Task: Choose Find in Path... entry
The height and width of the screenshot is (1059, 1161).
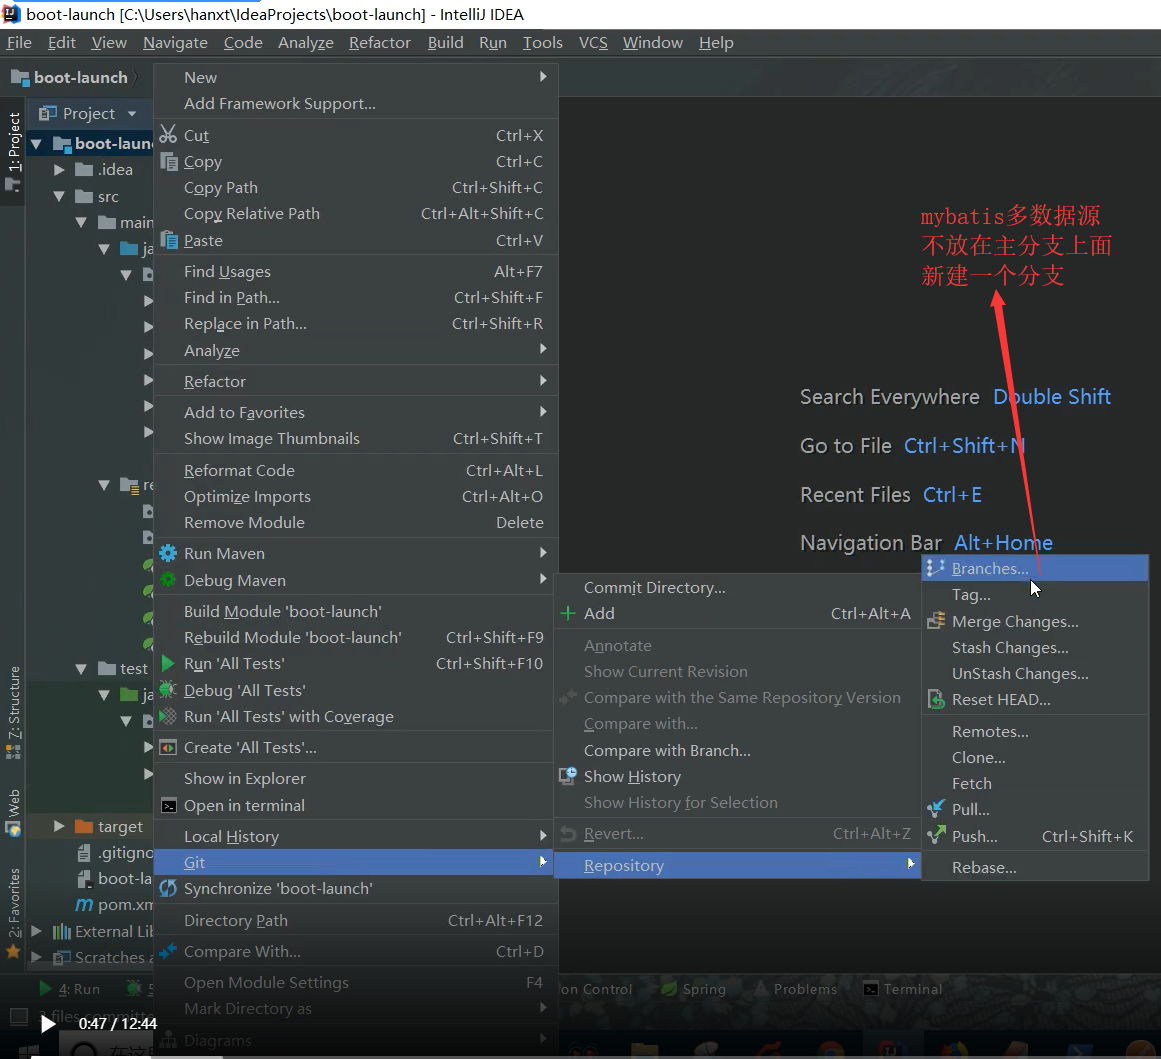Action: coord(355,297)
